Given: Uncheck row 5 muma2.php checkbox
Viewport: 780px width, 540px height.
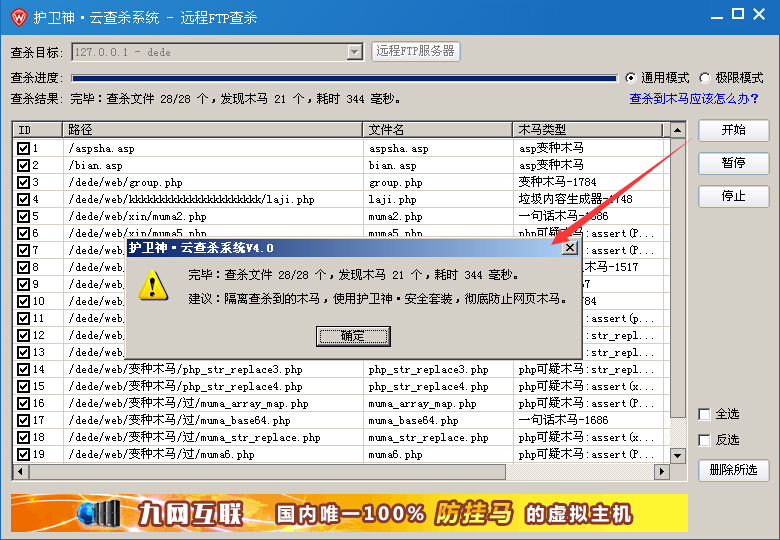Looking at the screenshot, I should [23, 216].
